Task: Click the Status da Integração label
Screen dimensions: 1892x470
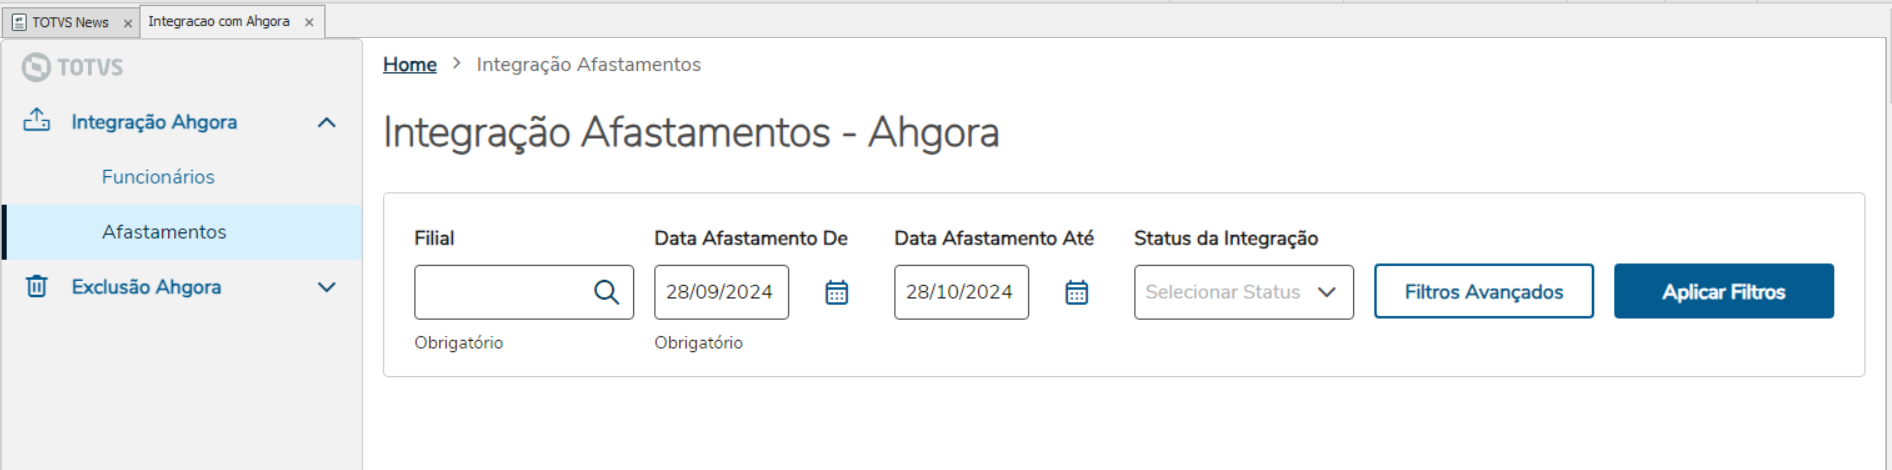Action: tap(1226, 238)
